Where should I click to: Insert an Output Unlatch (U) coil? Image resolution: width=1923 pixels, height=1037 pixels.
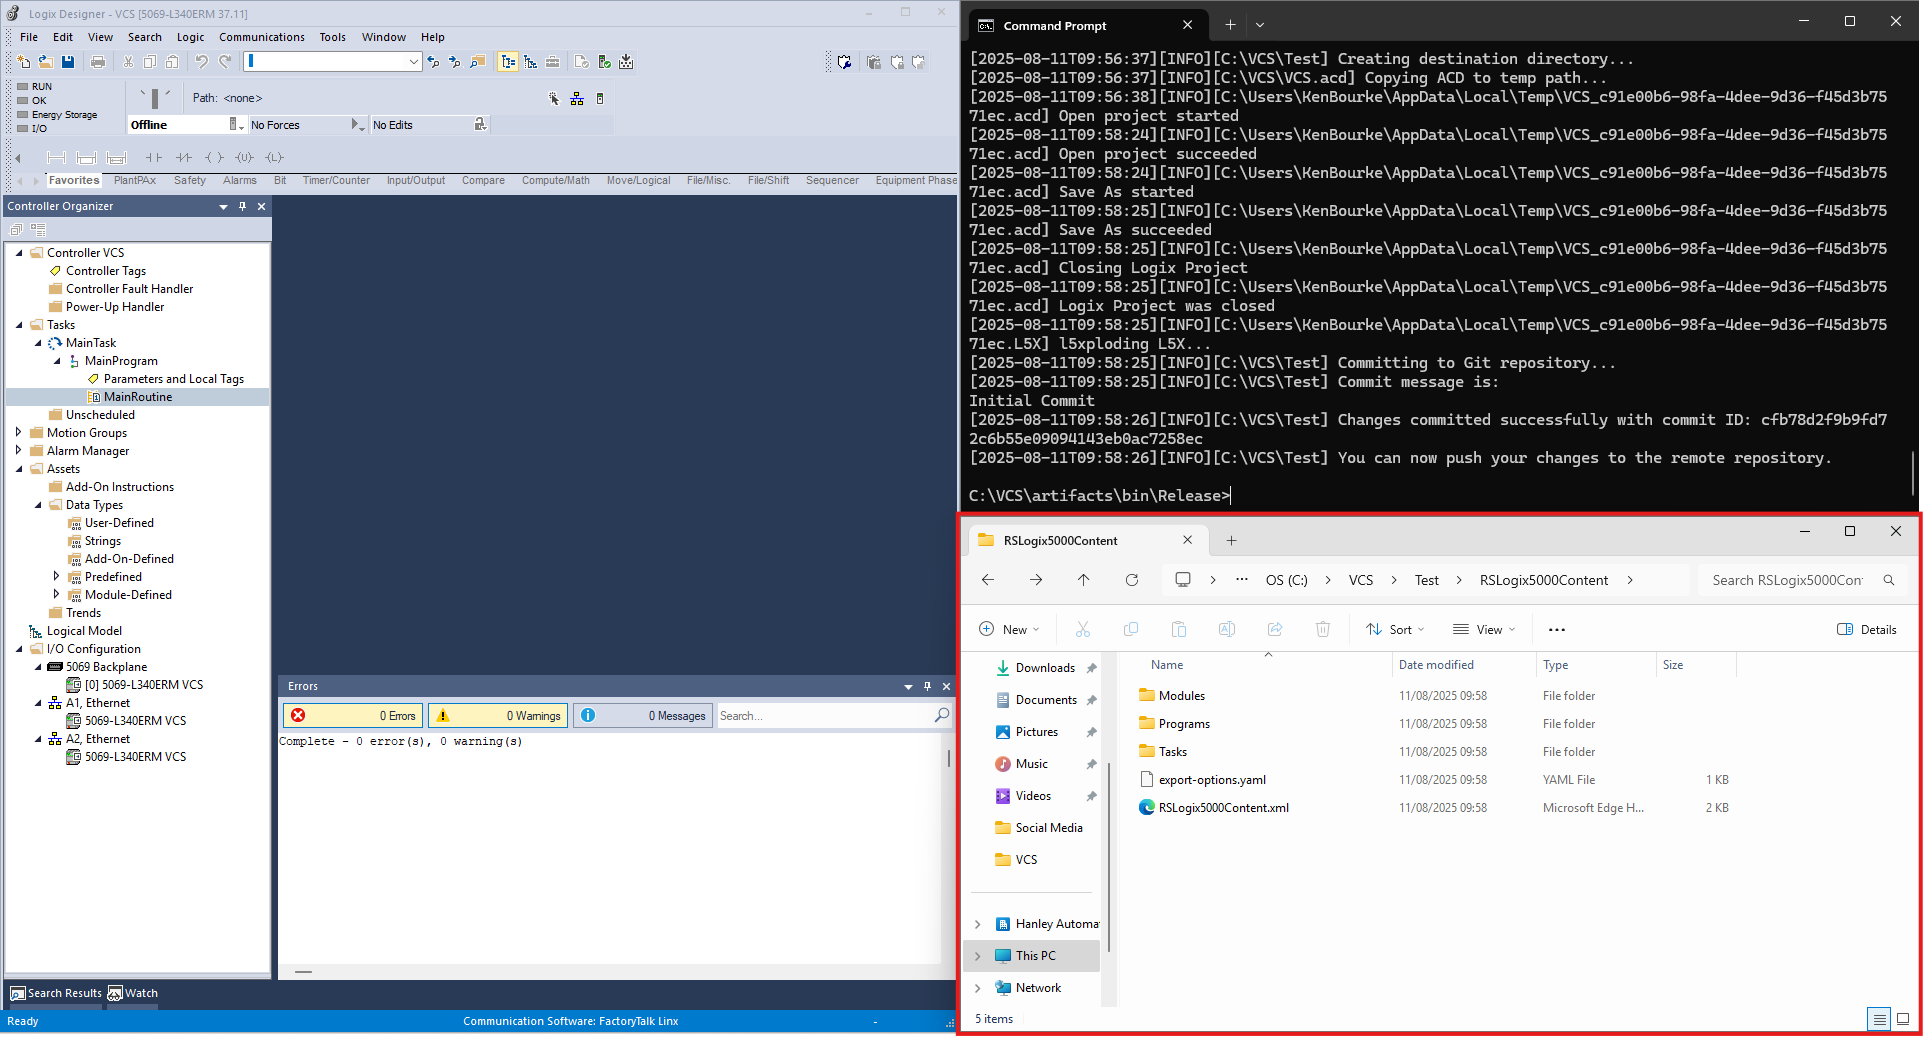[x=245, y=157]
